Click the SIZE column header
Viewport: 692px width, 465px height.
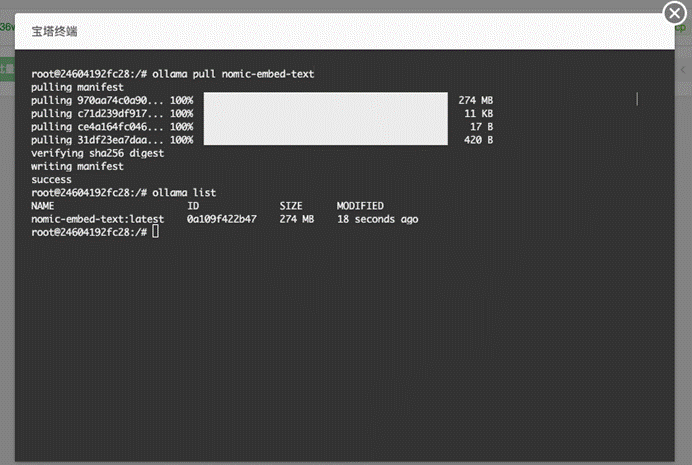pos(291,206)
